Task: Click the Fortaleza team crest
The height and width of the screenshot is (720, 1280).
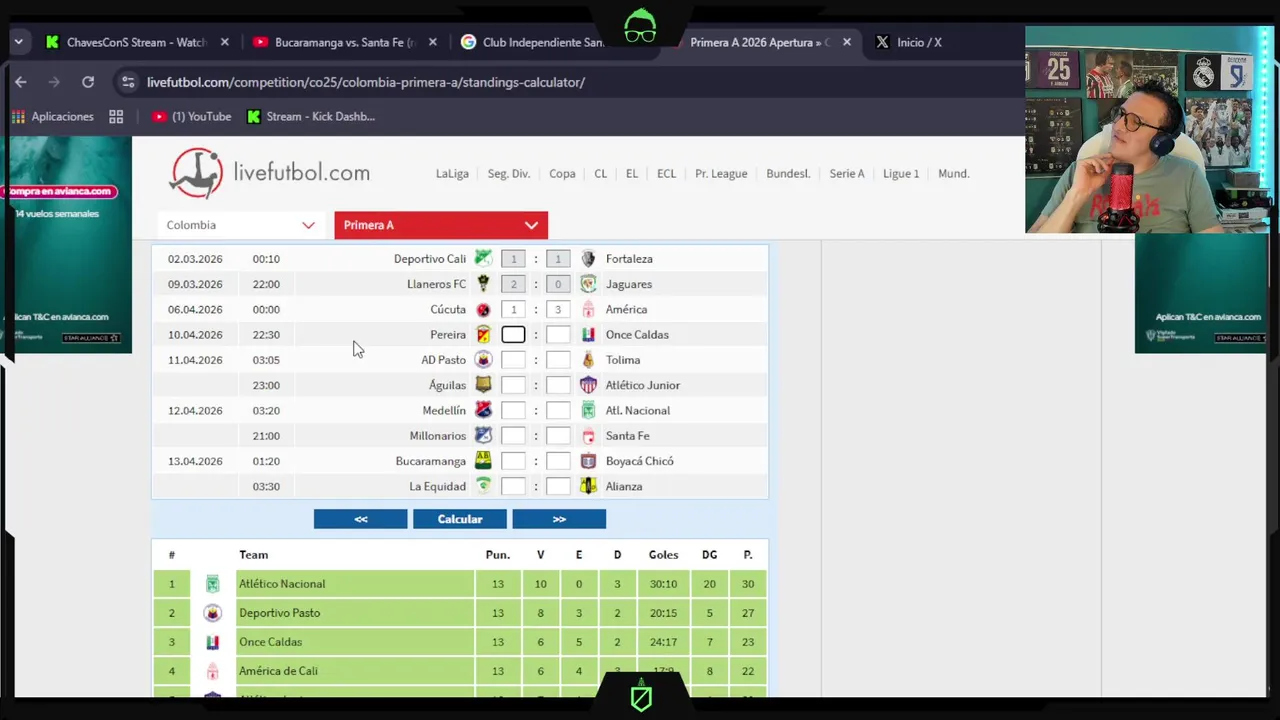Action: [588, 258]
